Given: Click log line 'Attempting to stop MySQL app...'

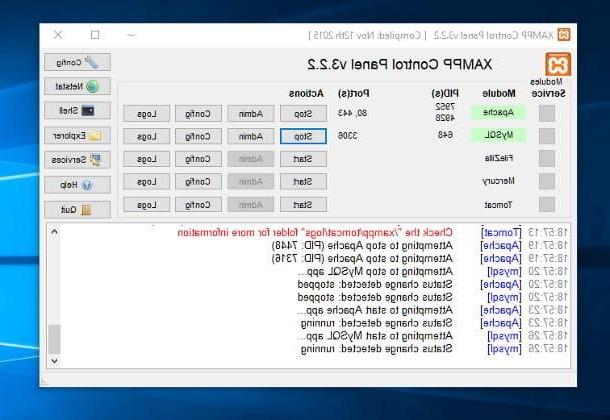Looking at the screenshot, I should click(x=375, y=271).
